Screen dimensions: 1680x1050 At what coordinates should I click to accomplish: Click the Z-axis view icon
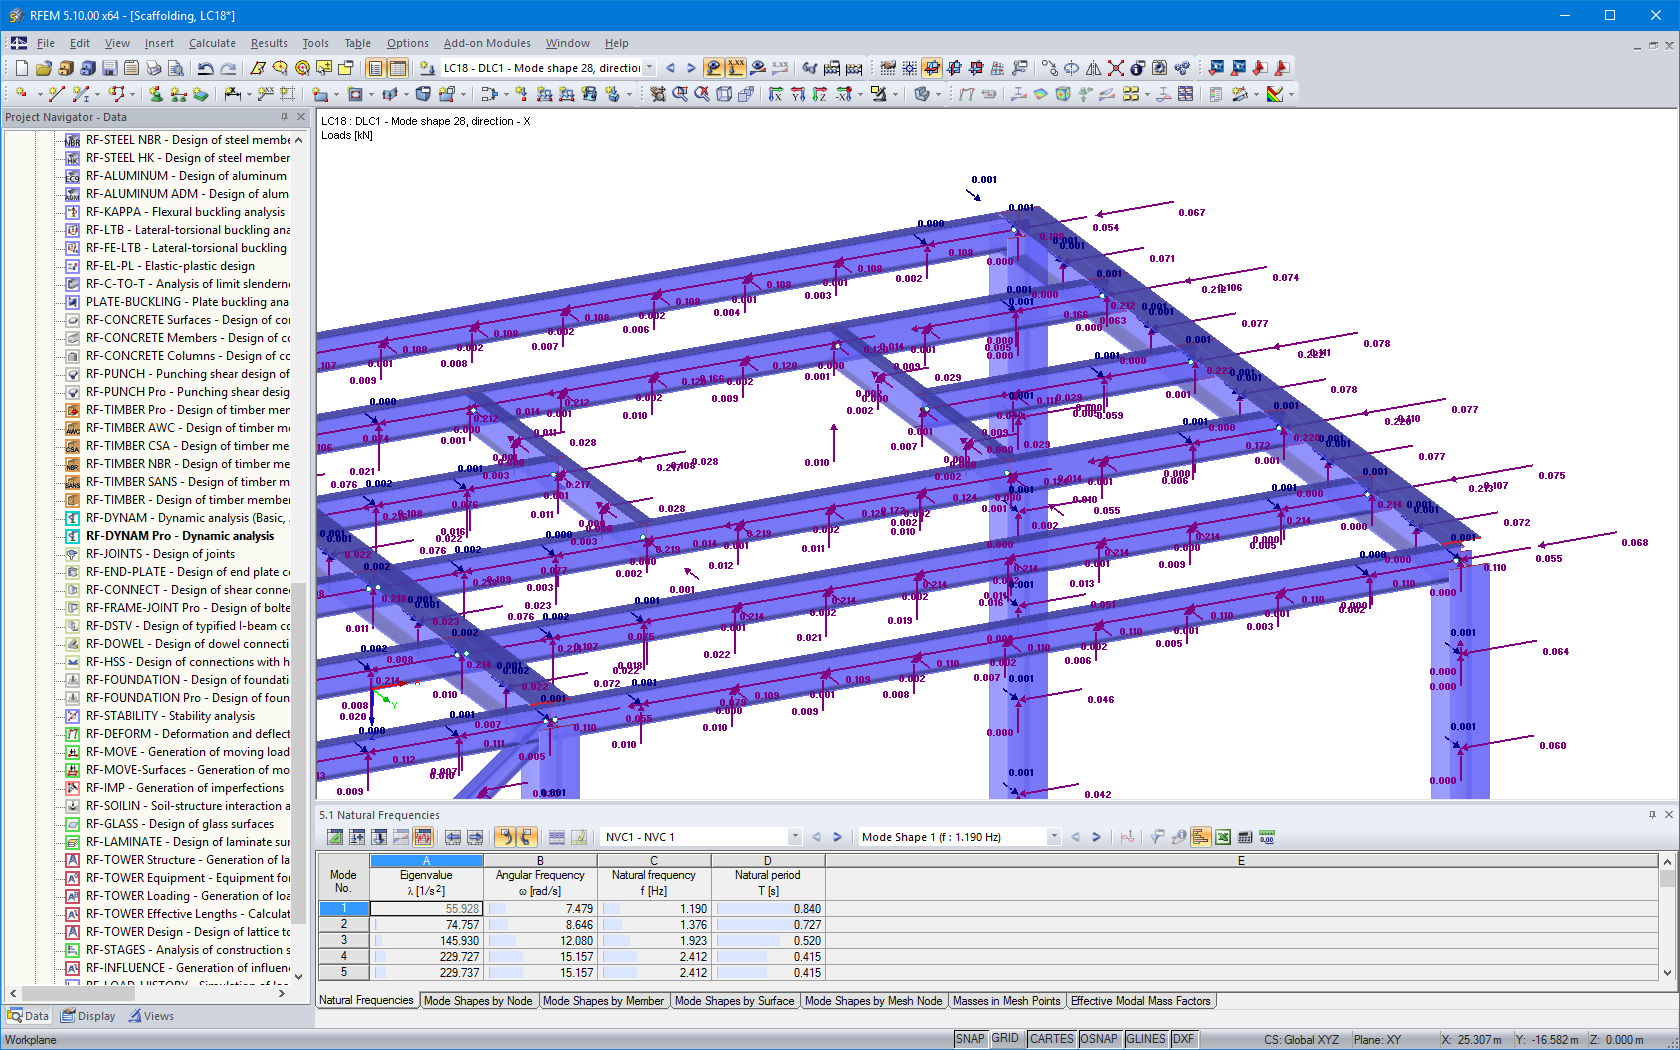(820, 94)
